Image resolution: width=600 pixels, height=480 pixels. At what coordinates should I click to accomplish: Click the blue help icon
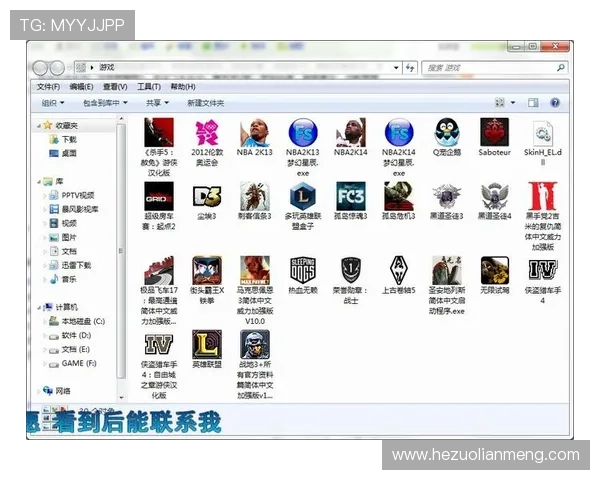point(555,103)
